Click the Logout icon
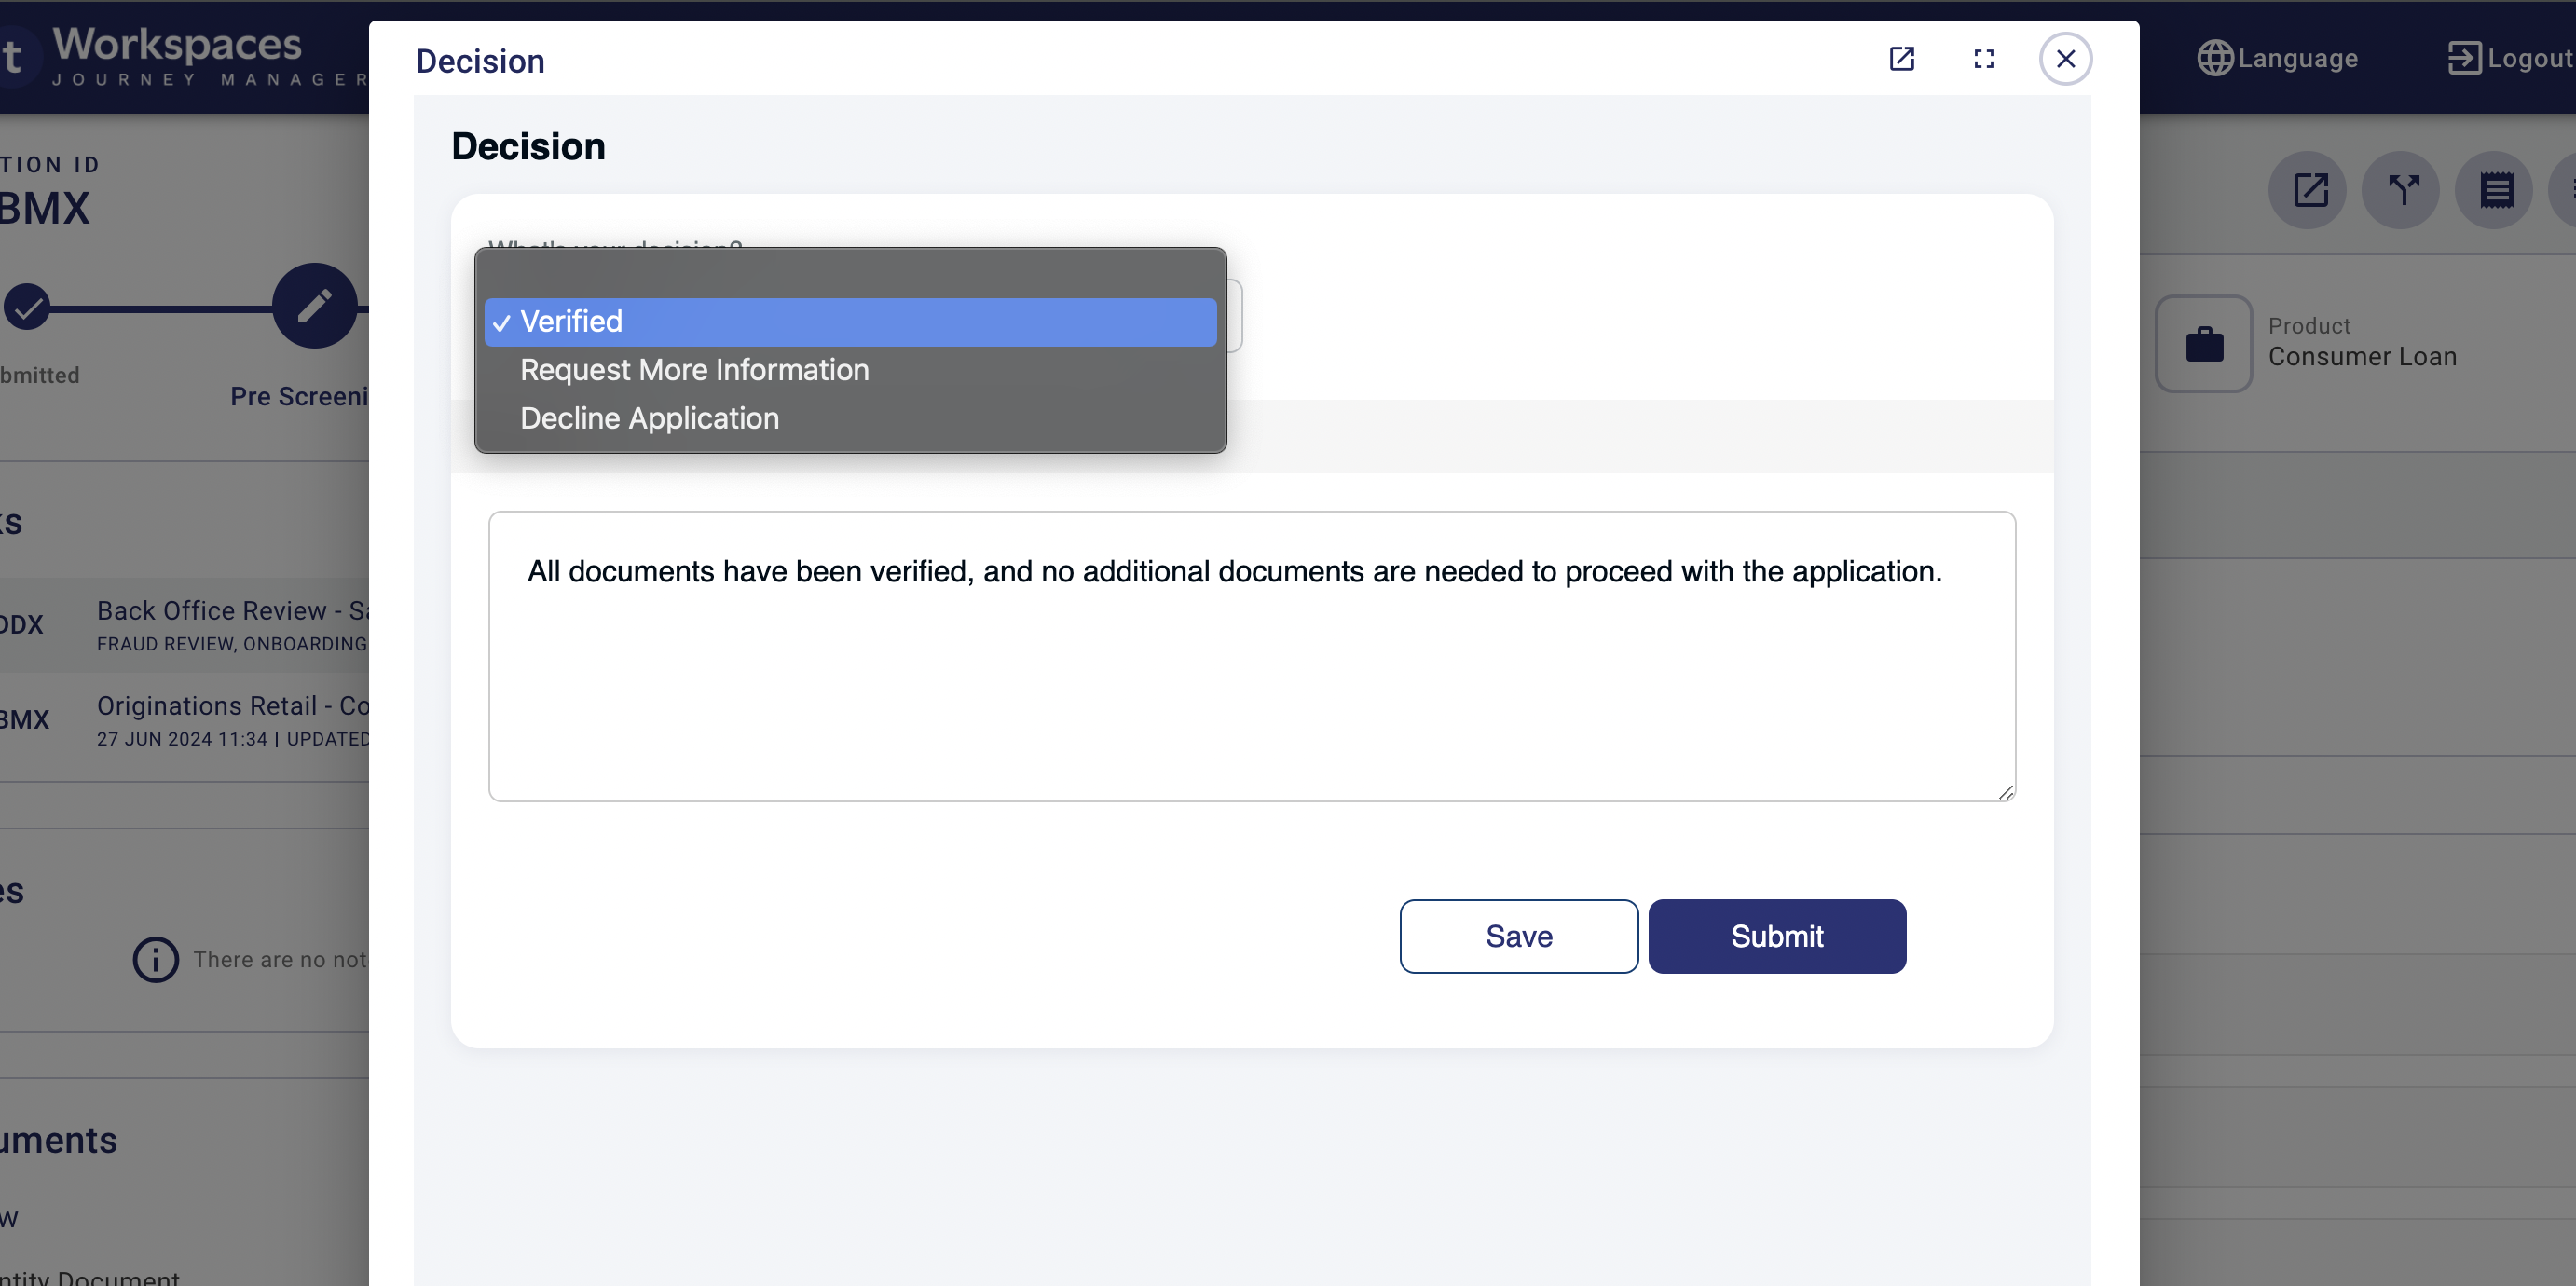2576x1286 pixels. coord(2463,58)
